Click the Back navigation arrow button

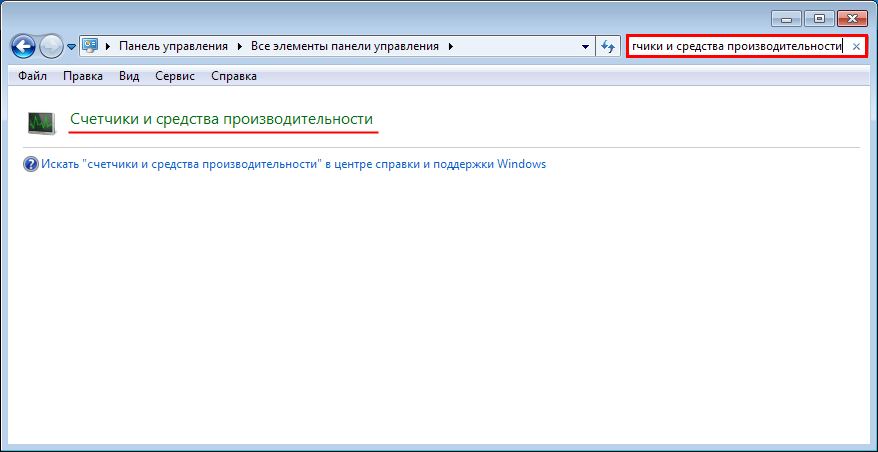23,46
